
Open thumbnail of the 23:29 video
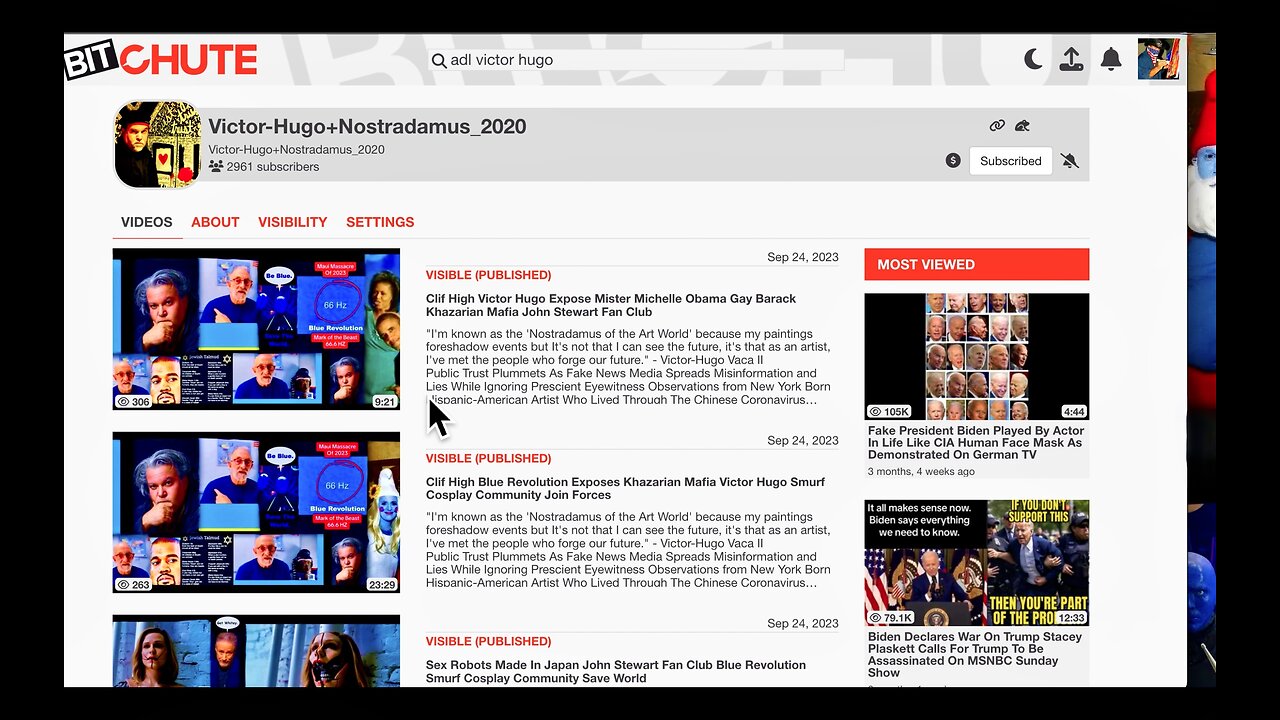(x=256, y=512)
